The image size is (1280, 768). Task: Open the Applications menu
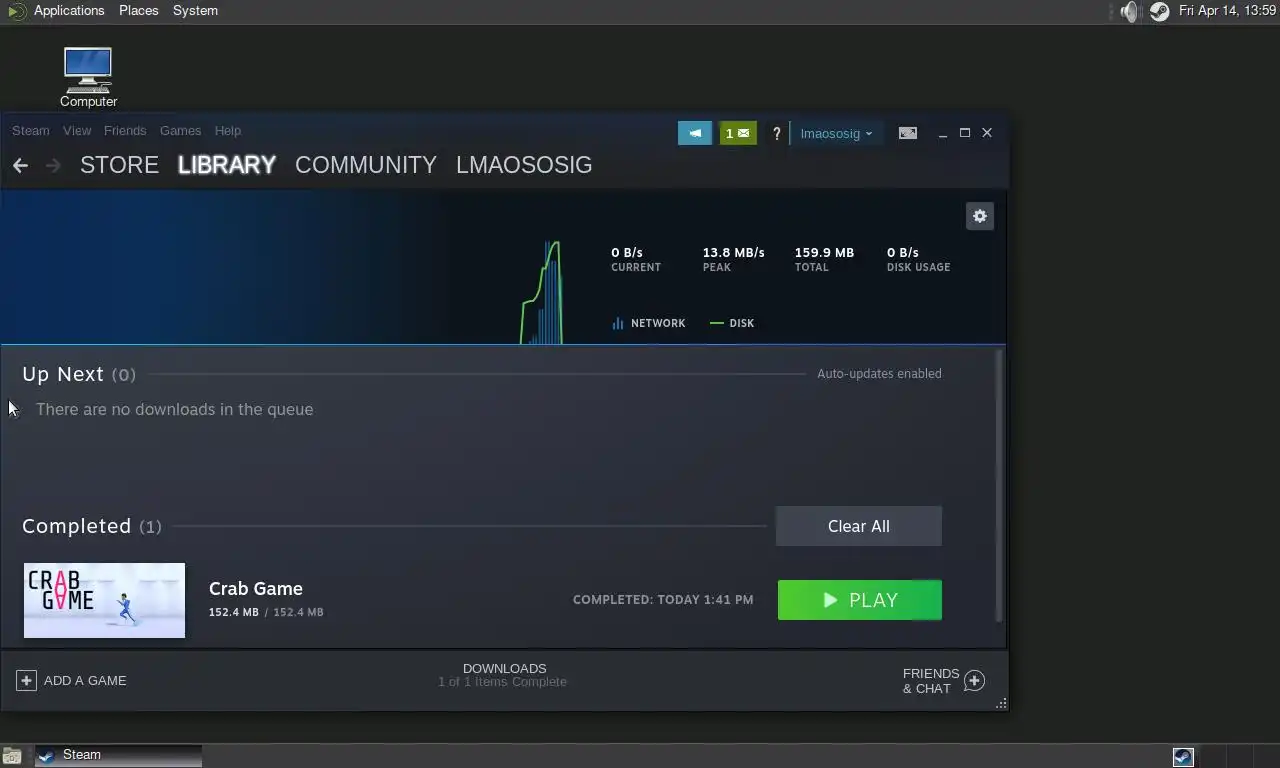click(69, 11)
